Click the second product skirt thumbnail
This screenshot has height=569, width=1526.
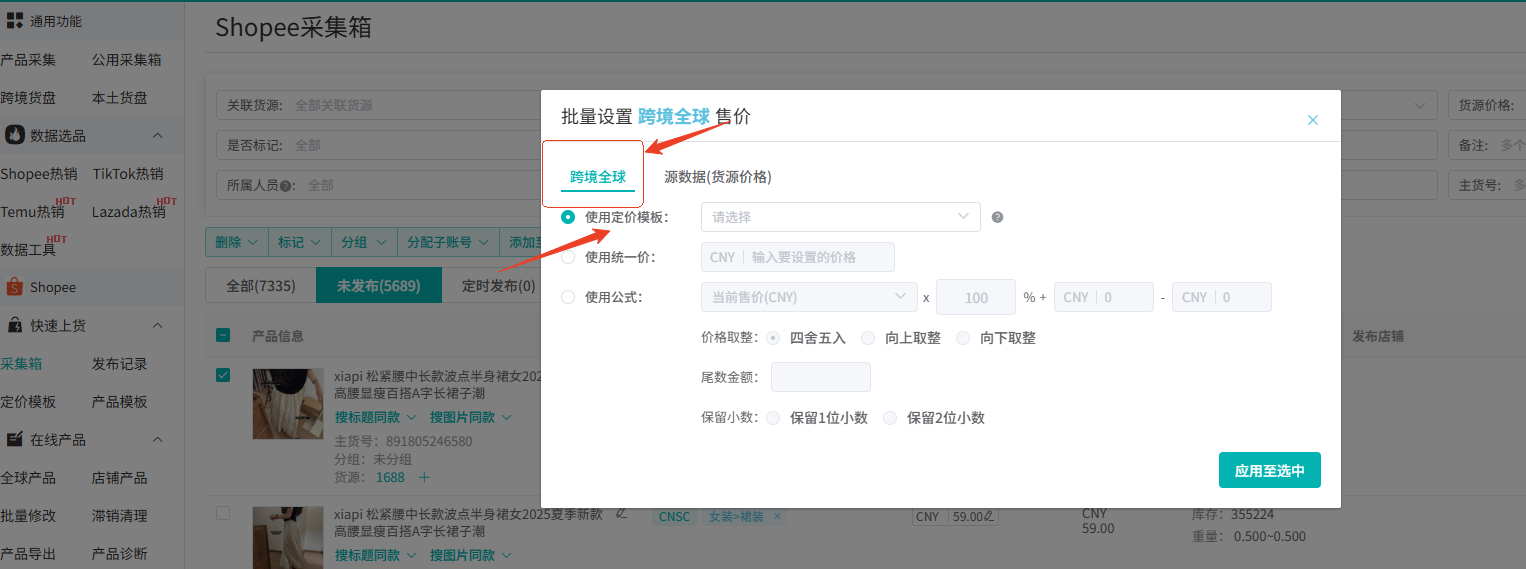click(288, 538)
